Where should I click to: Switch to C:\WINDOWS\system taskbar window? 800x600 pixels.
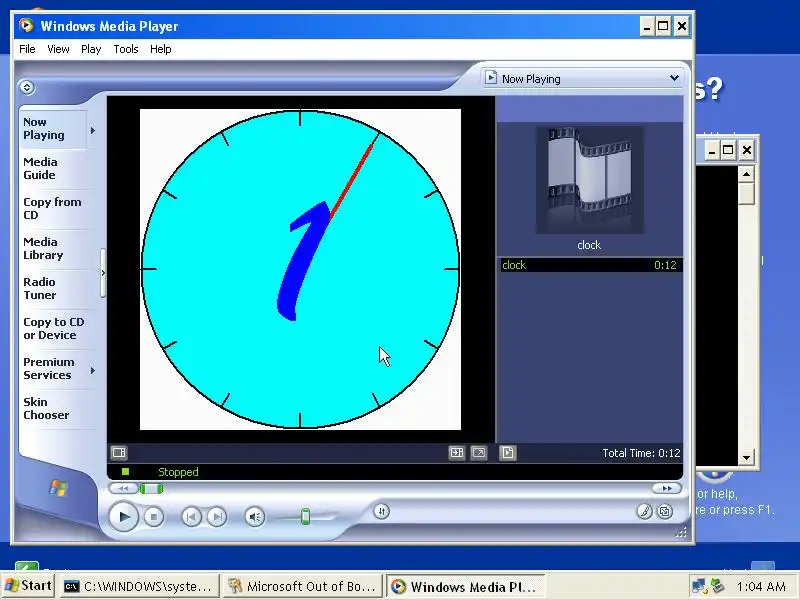click(x=139, y=586)
